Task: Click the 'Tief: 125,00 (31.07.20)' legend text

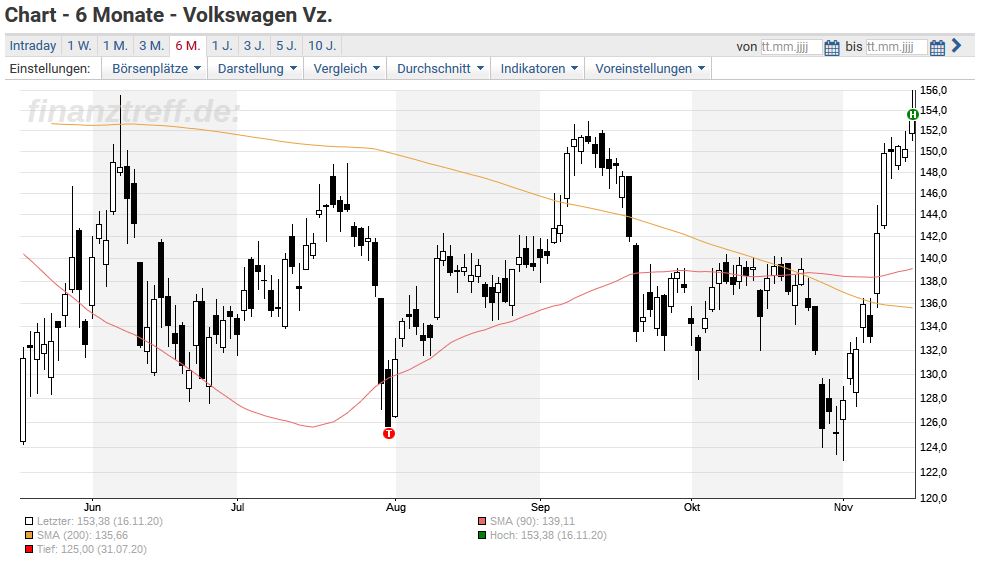Action: (x=92, y=550)
